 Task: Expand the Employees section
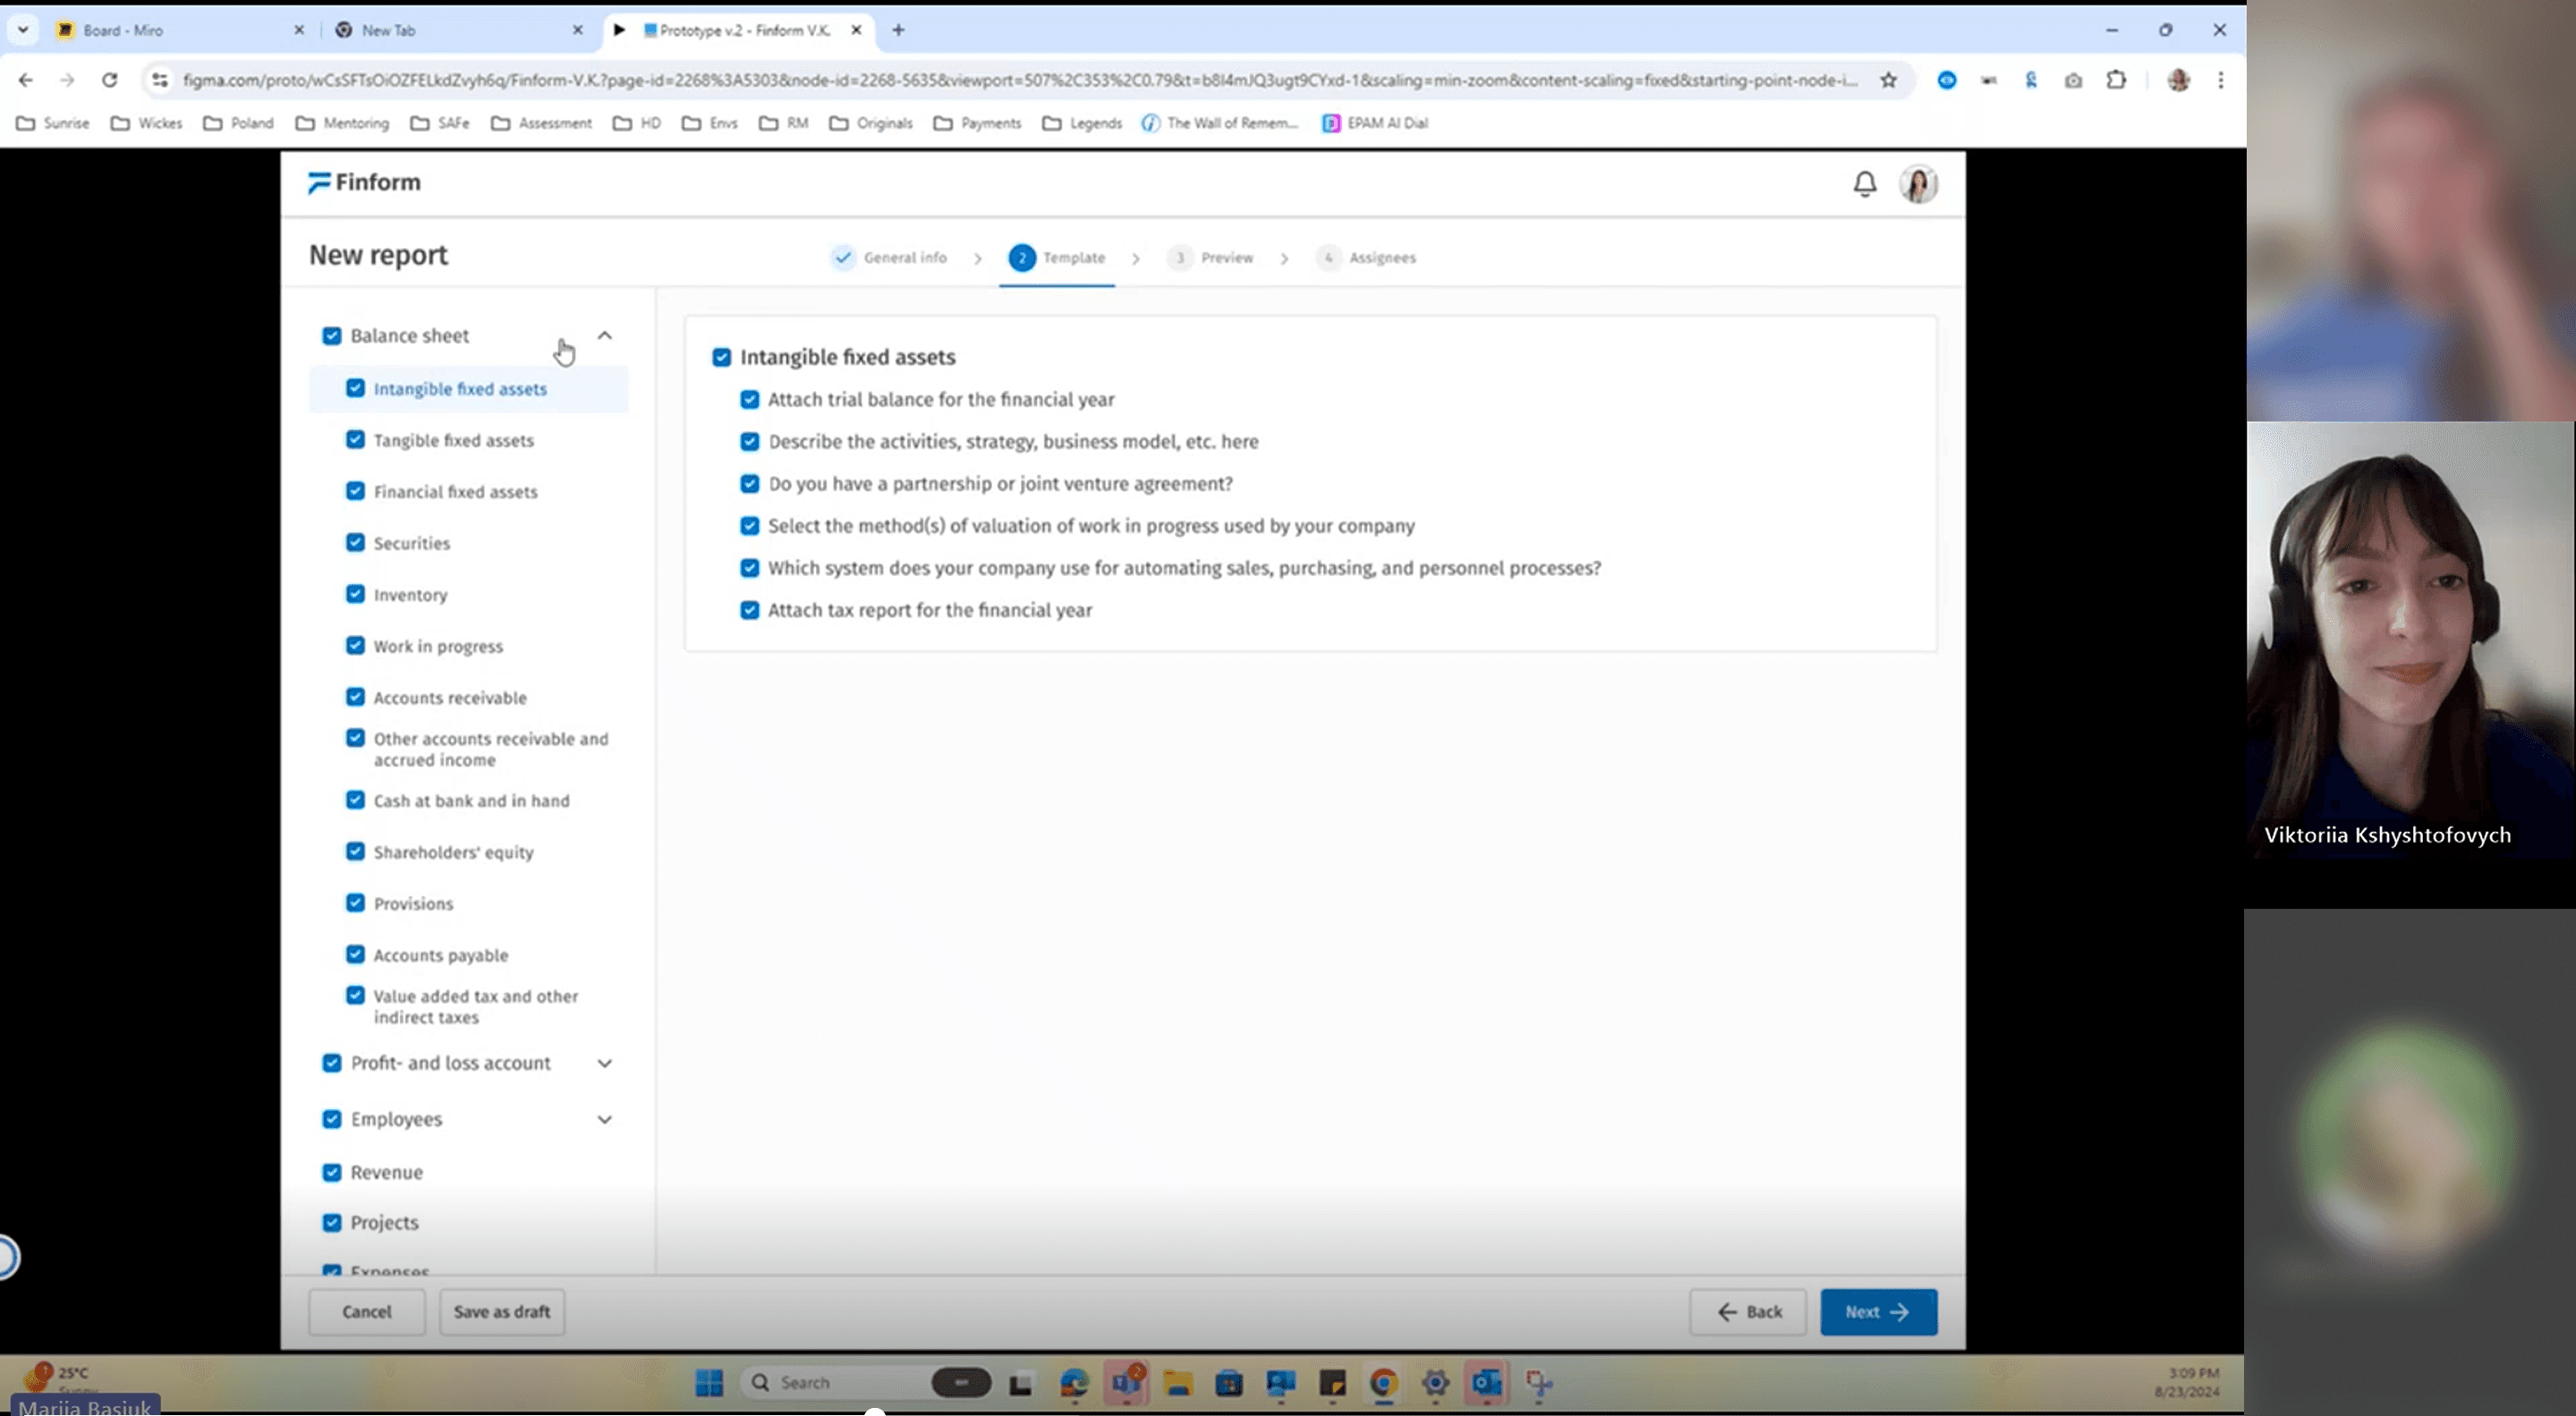(605, 1119)
